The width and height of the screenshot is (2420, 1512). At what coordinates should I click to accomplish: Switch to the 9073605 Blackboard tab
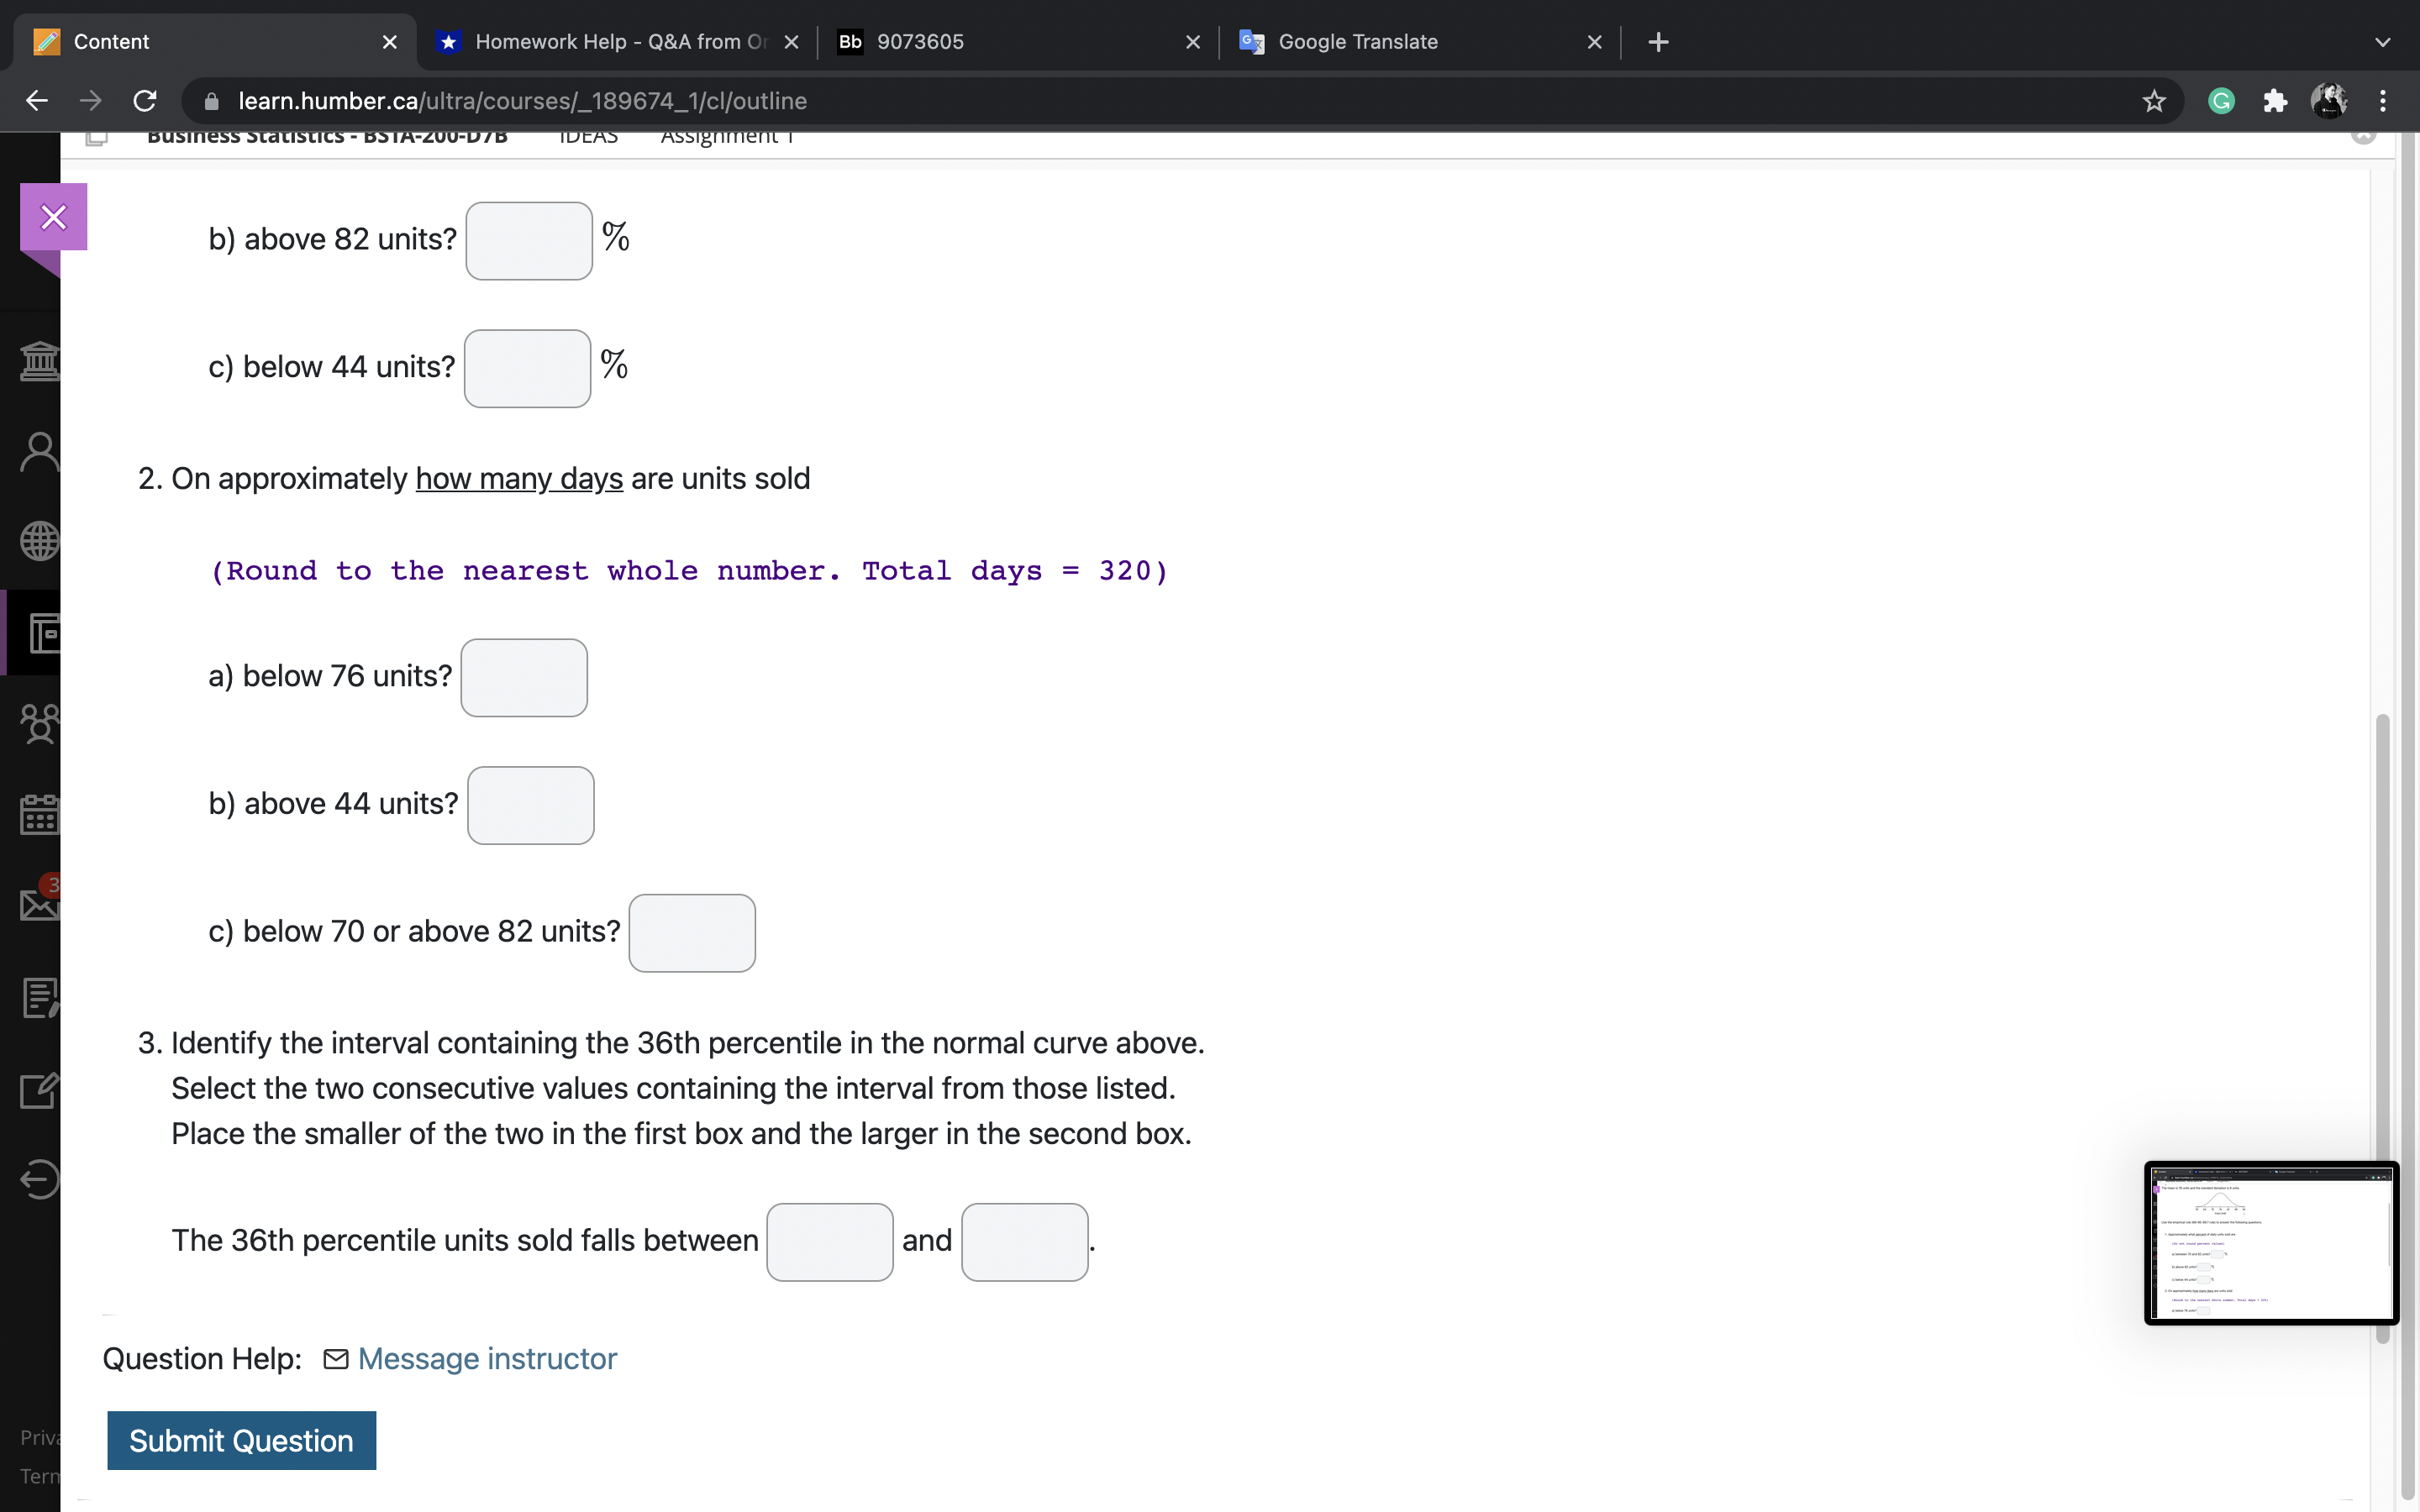click(x=1018, y=42)
